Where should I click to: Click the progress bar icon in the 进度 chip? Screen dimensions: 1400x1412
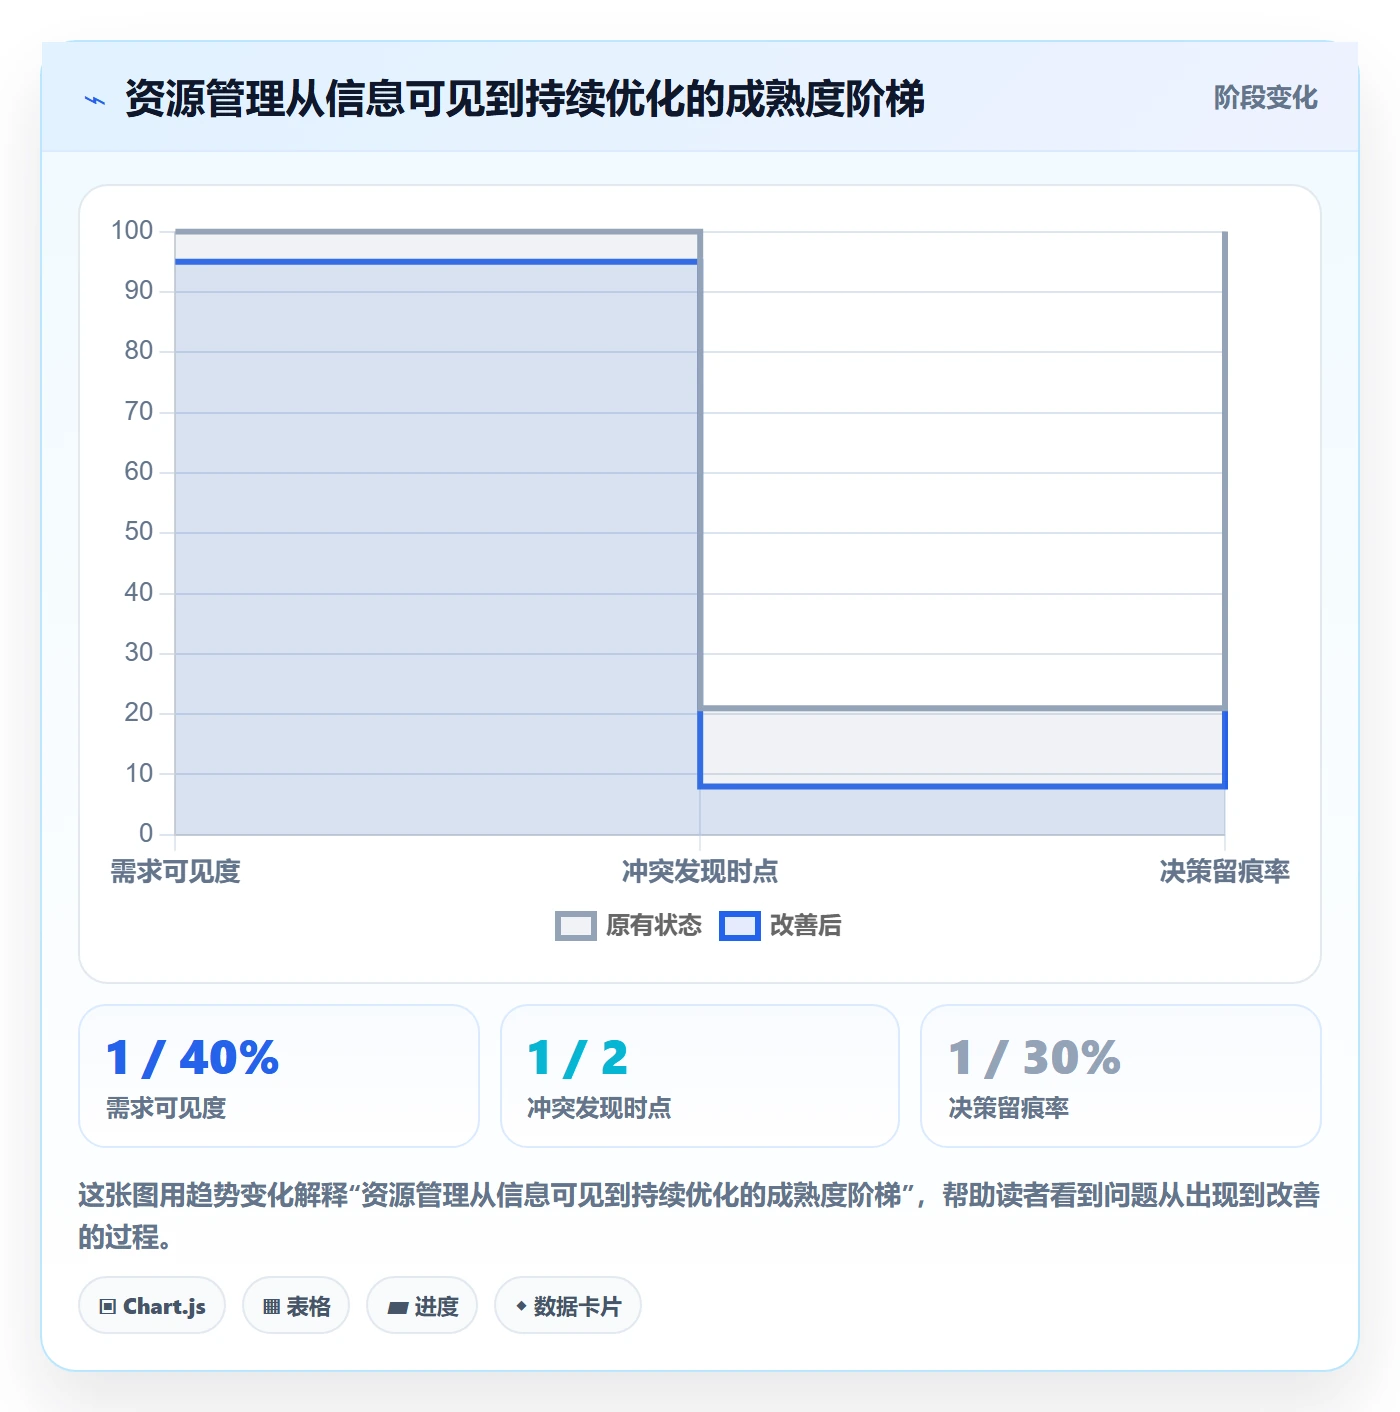tap(398, 1308)
